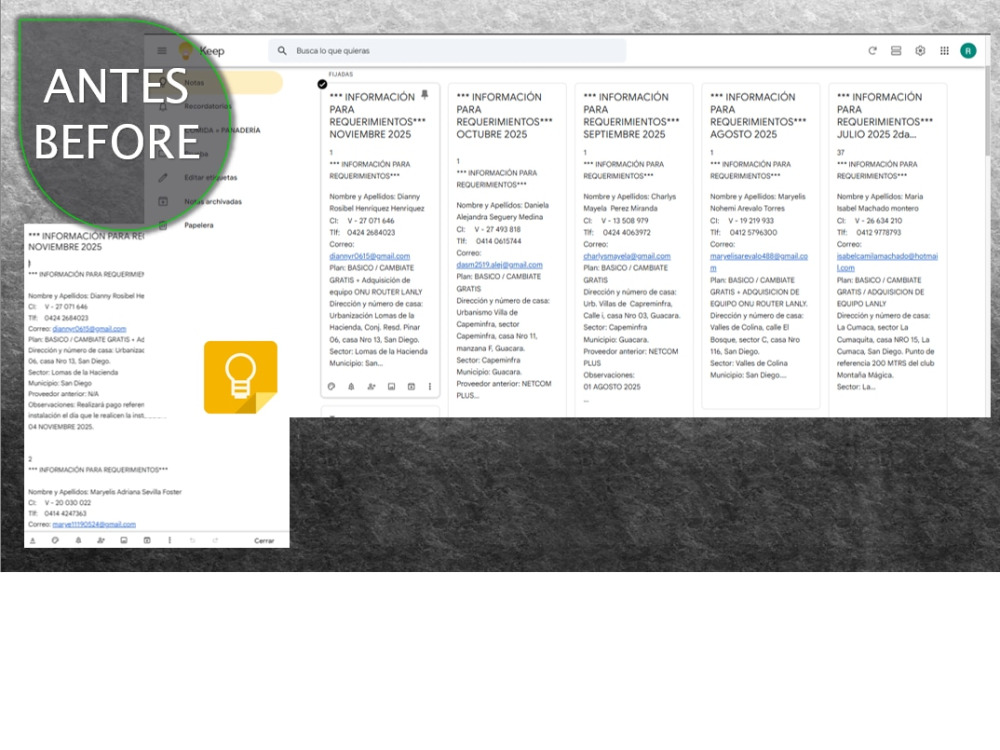1000x750 pixels.
Task: Open background options on NOVIEMBRE card
Action: click(x=332, y=386)
